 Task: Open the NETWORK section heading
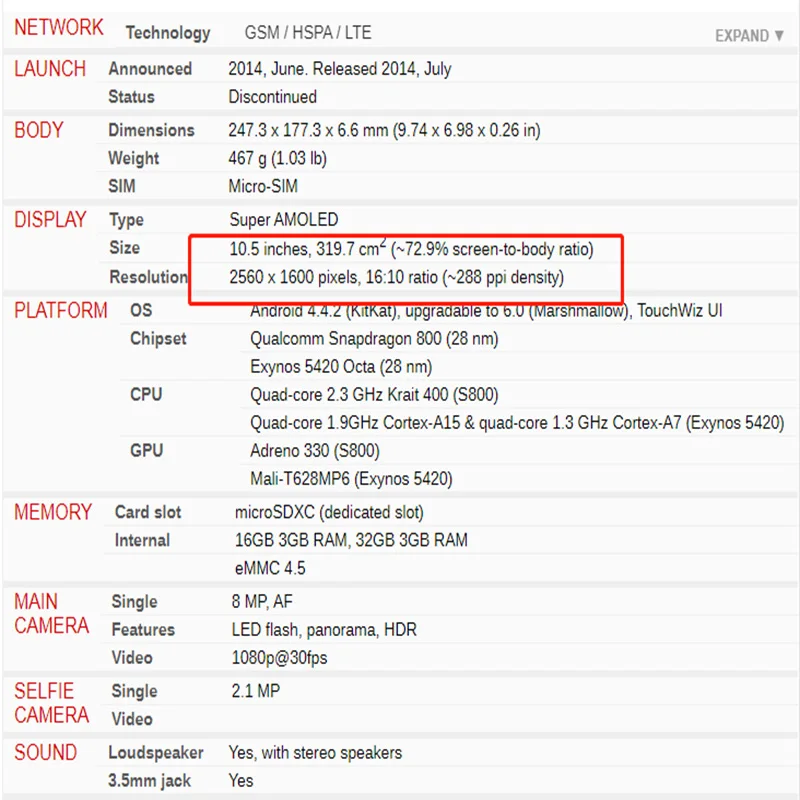[x=59, y=28]
